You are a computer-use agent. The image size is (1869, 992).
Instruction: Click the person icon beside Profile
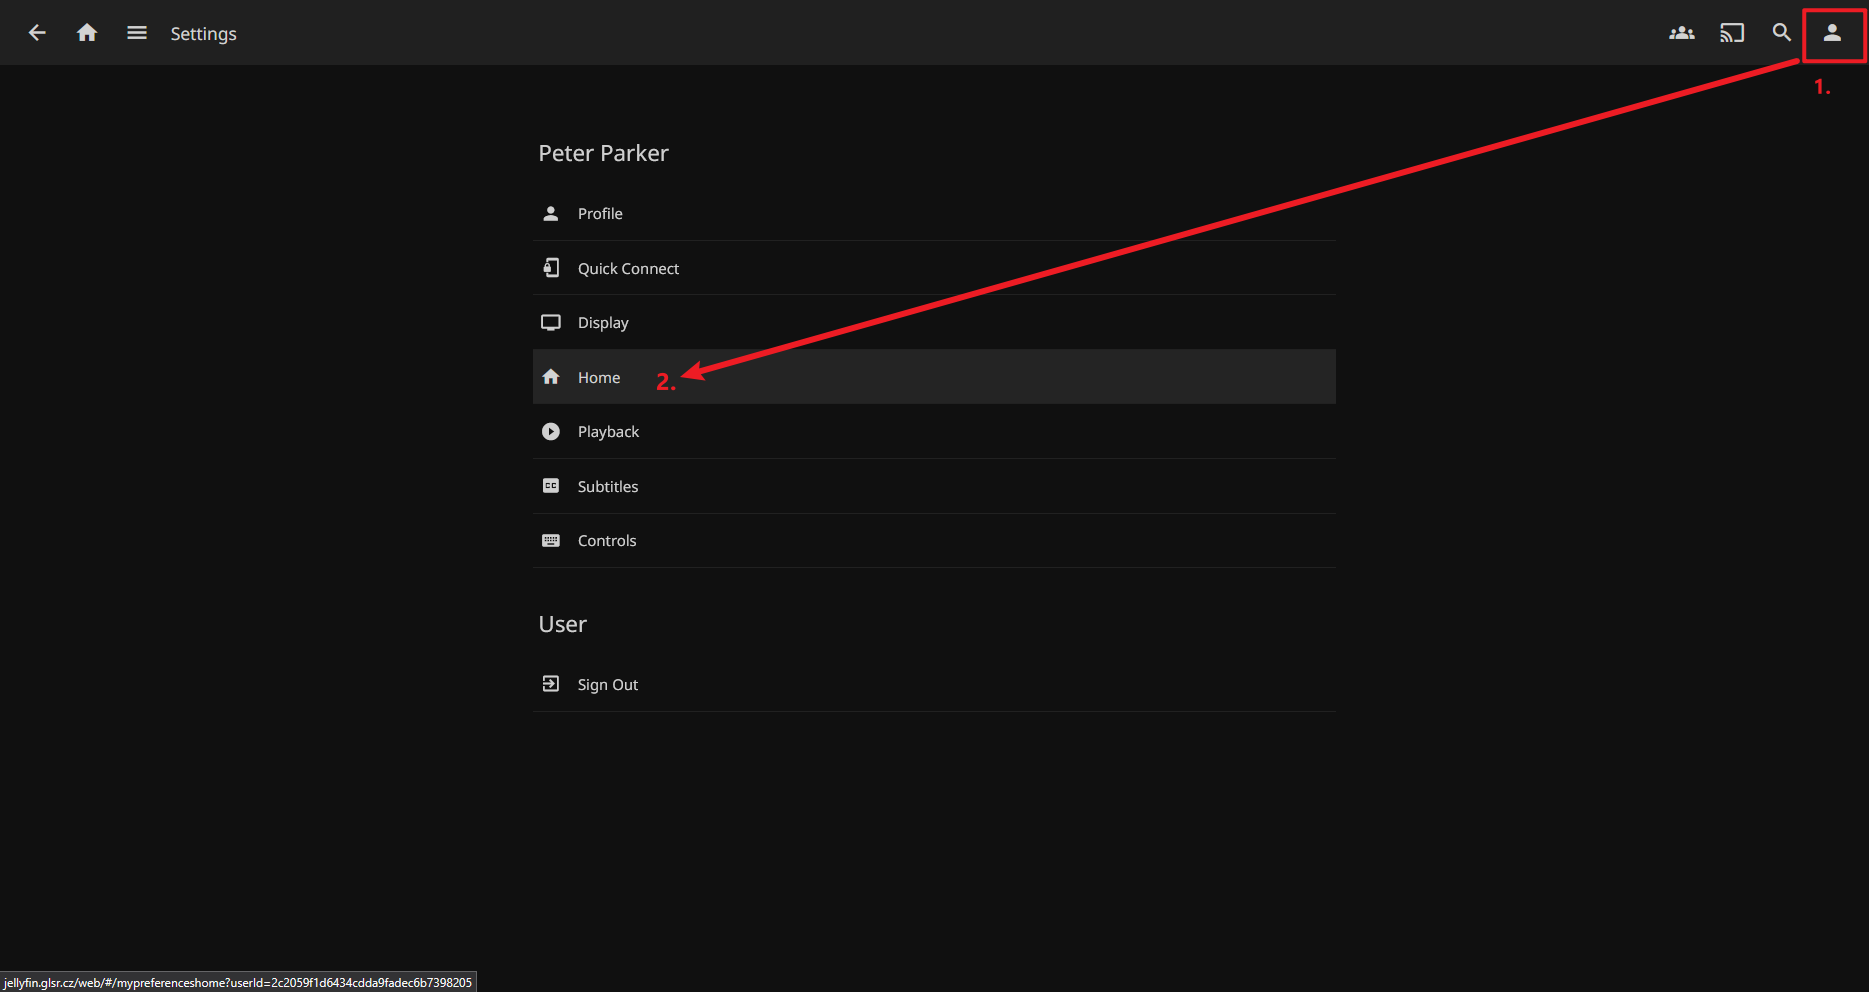(x=551, y=214)
